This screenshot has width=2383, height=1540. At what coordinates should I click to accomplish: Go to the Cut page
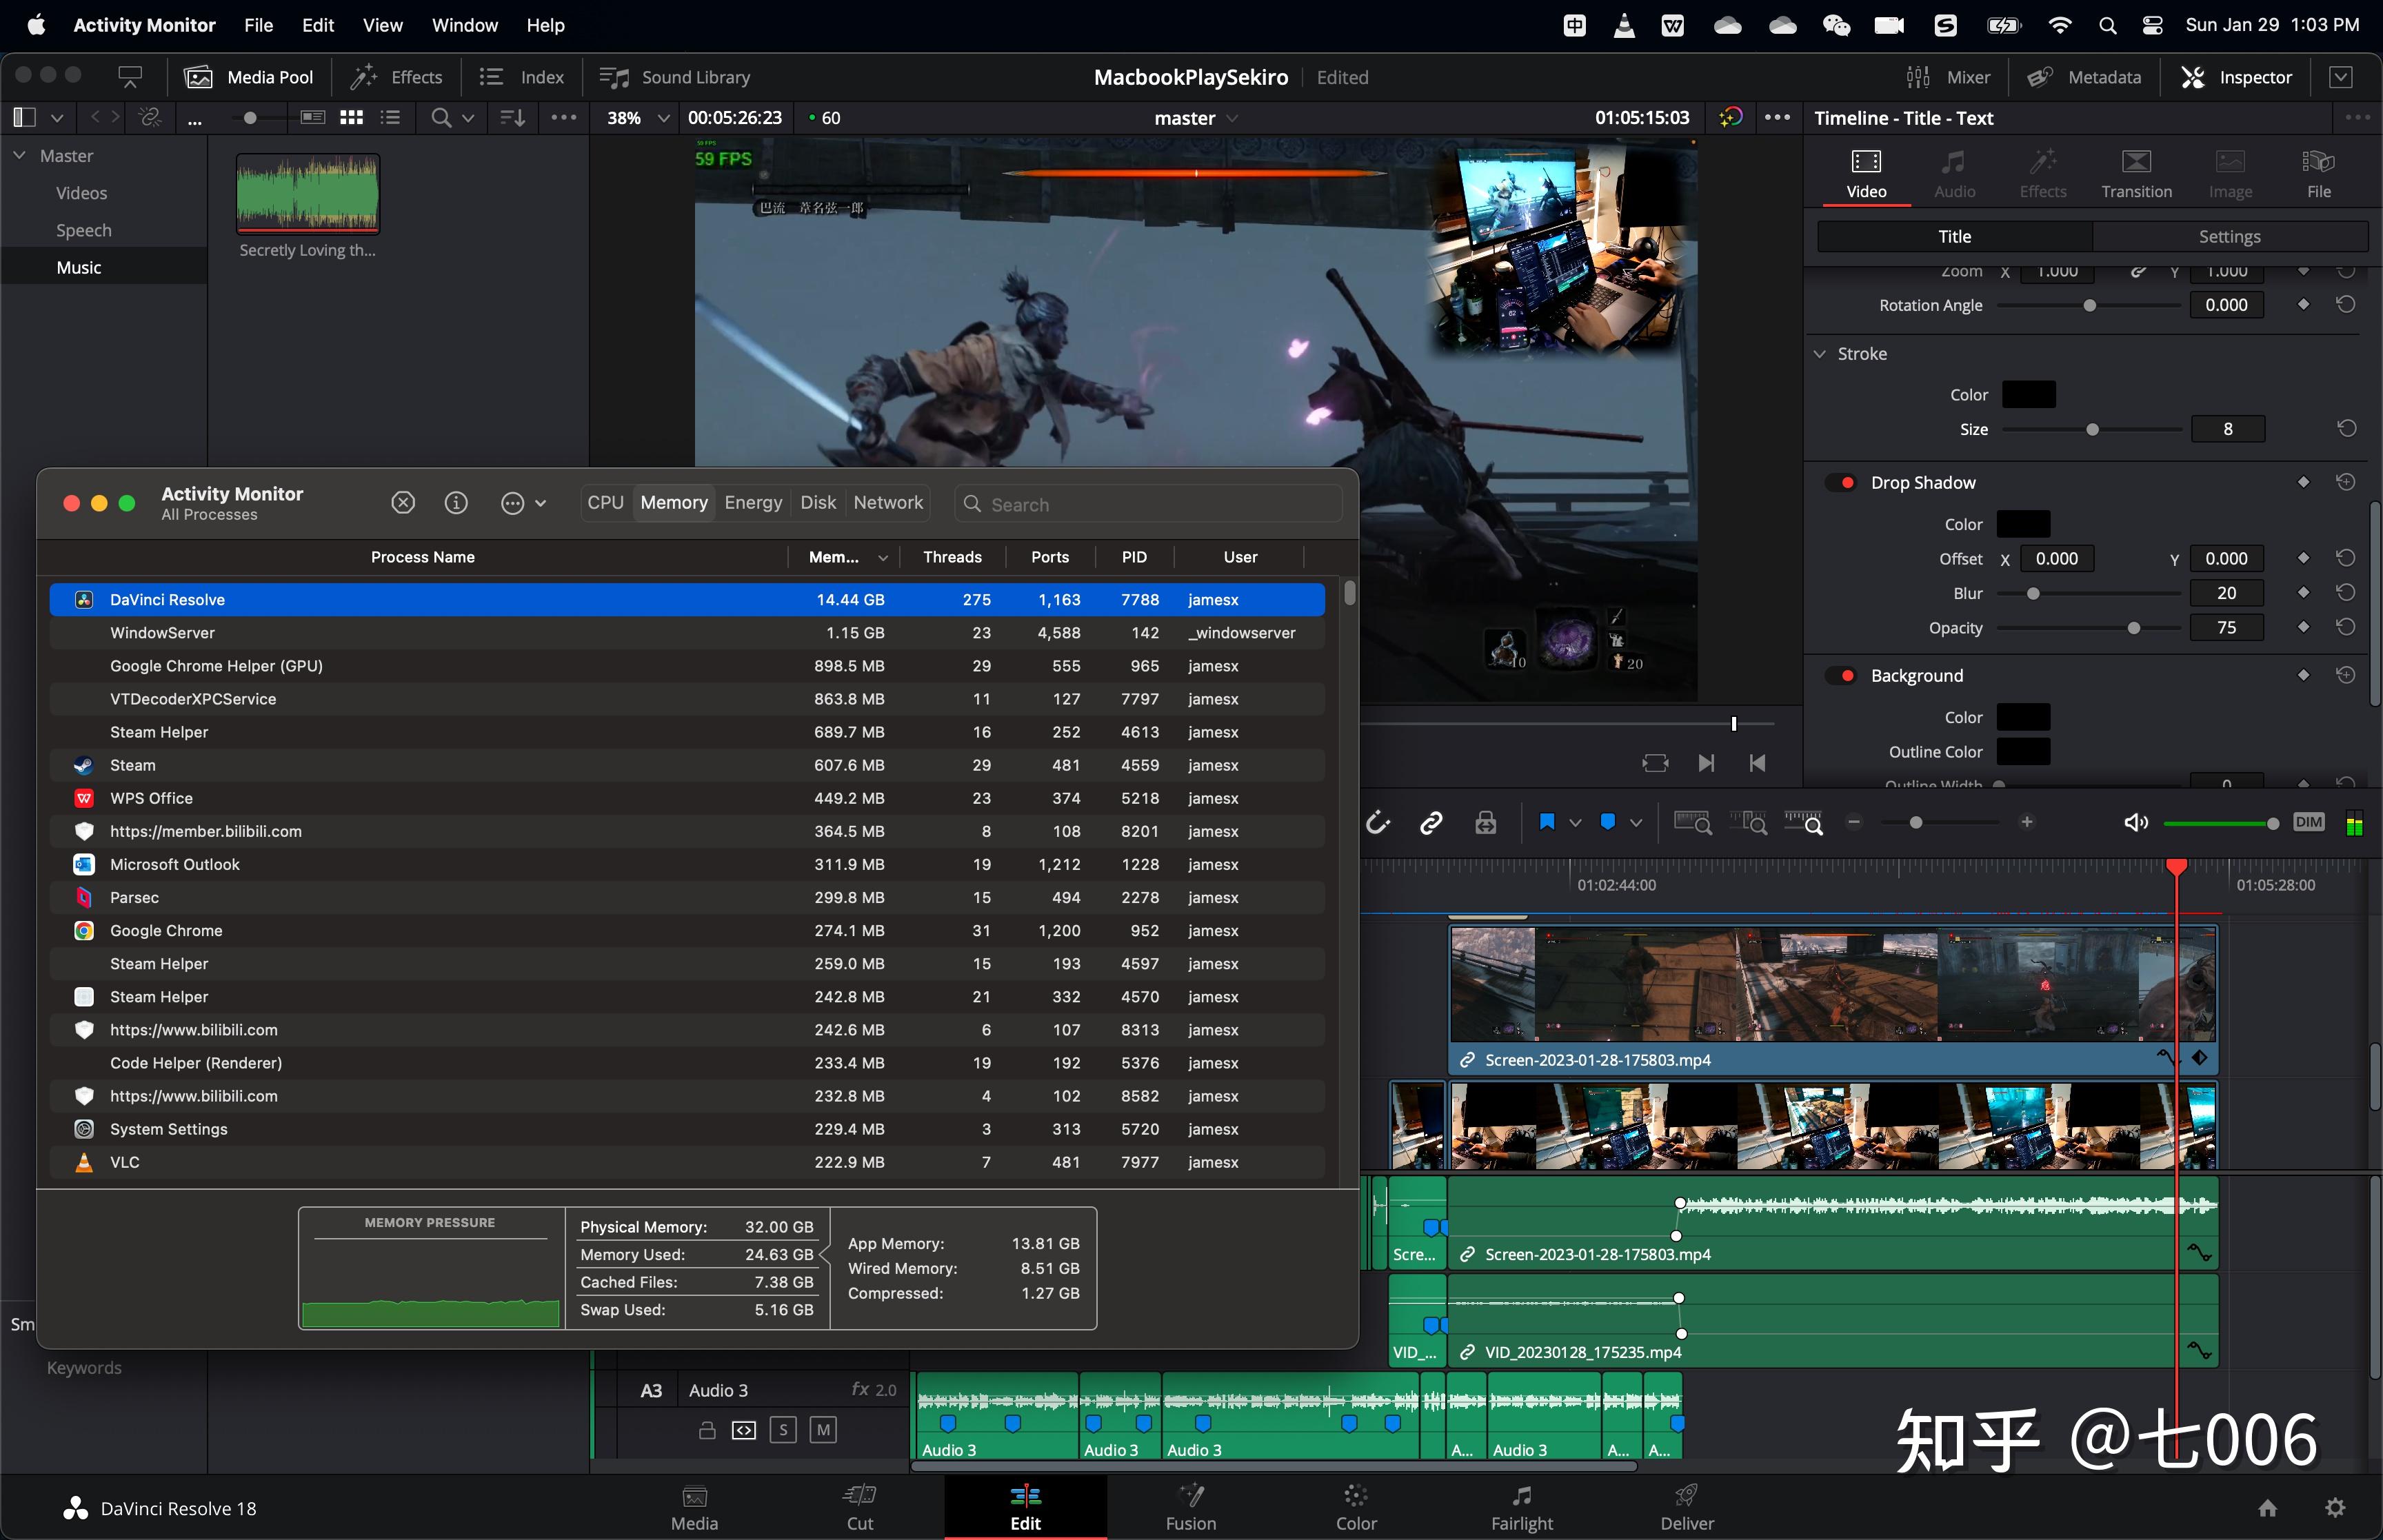(860, 1508)
